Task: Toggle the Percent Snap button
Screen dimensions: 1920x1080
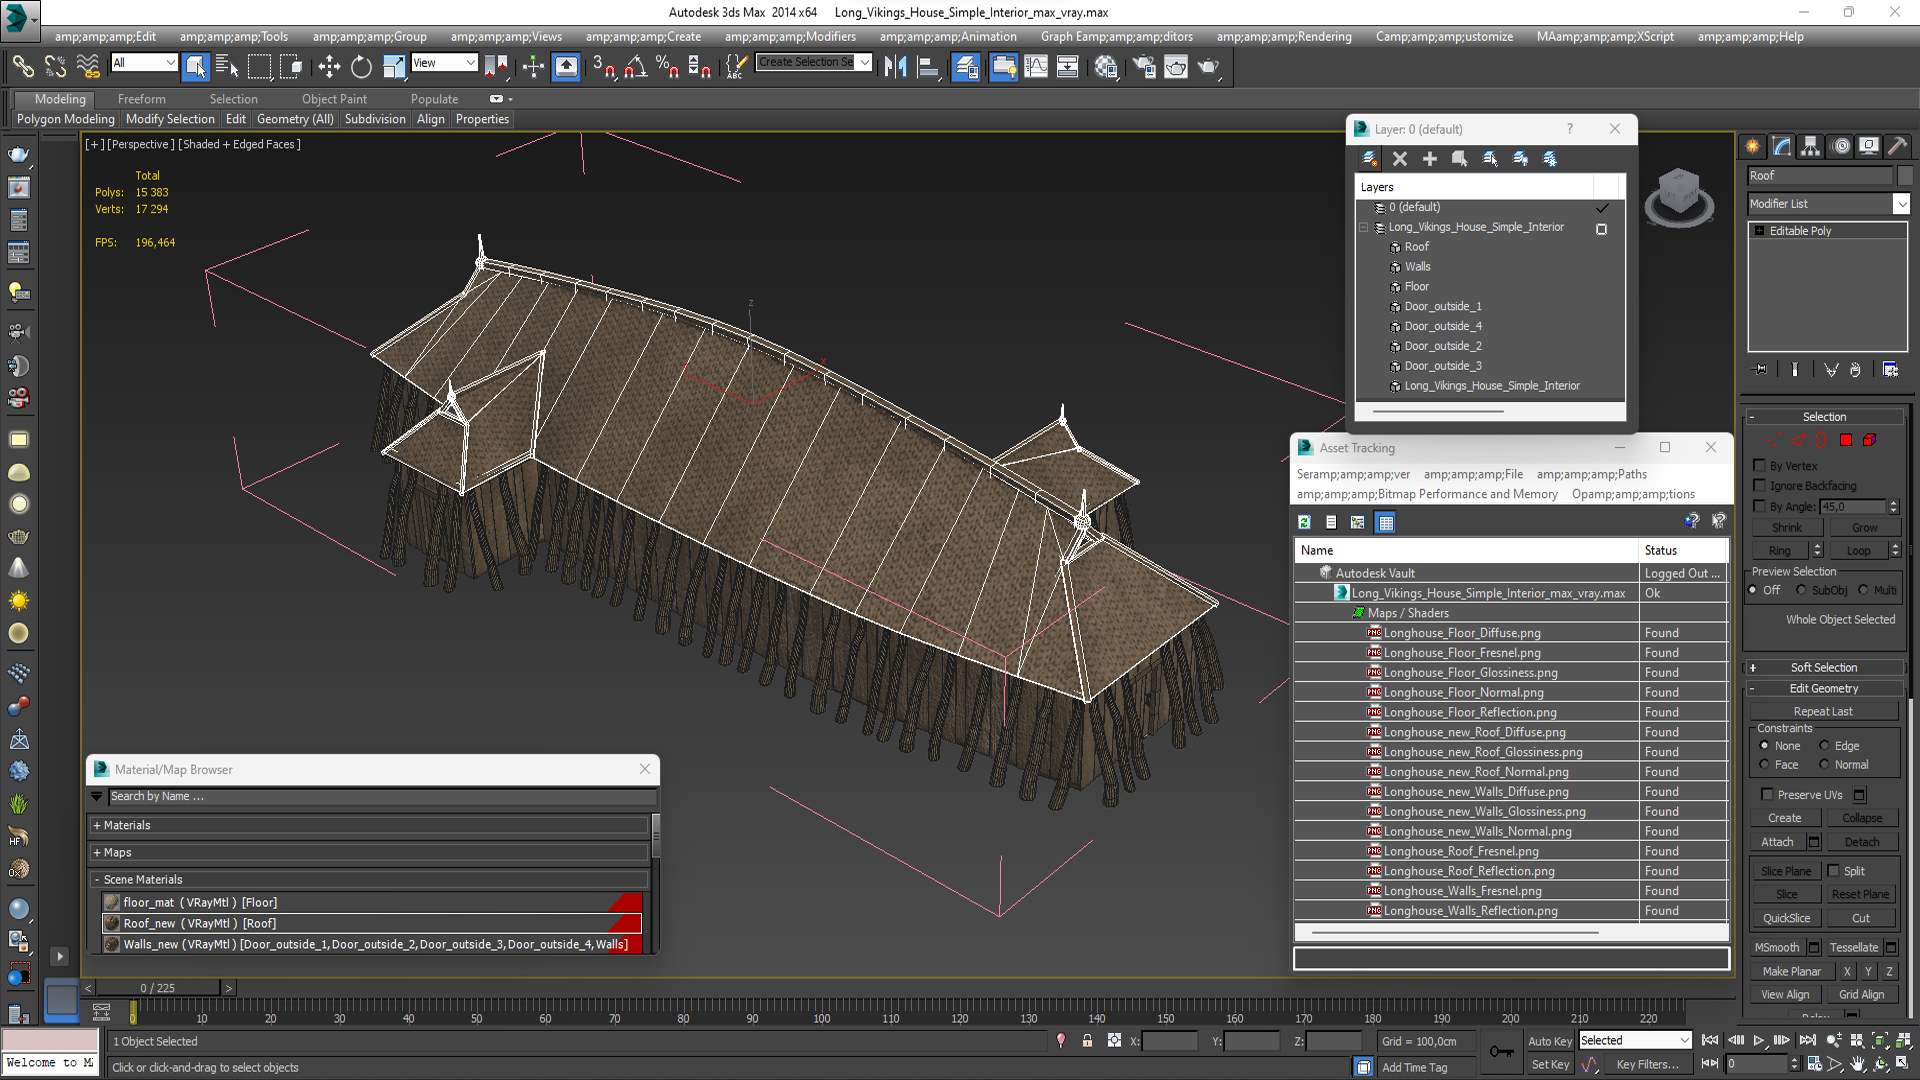Action: [x=667, y=67]
